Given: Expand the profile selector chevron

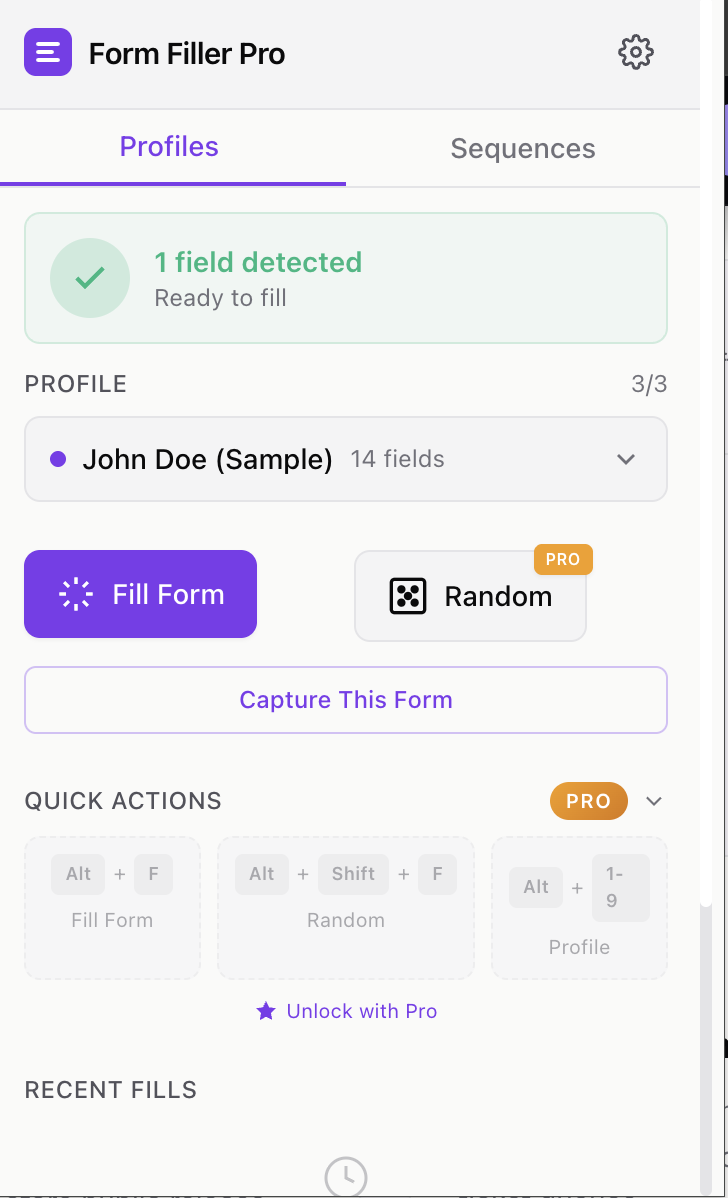Looking at the screenshot, I should tap(626, 459).
